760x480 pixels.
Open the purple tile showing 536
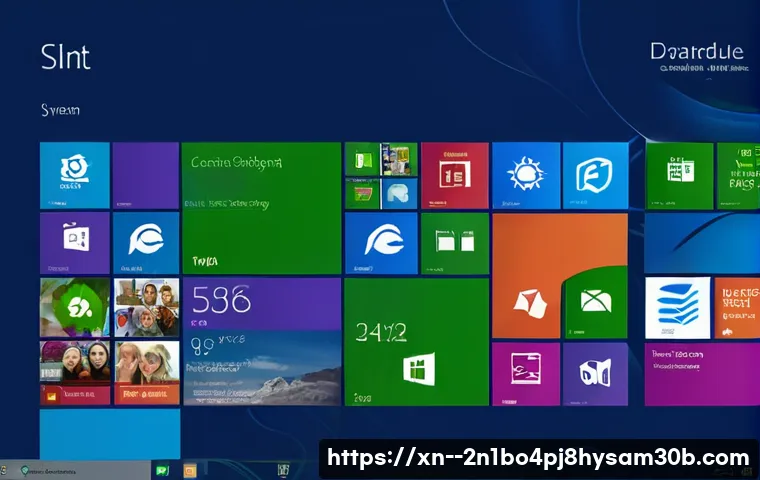262,304
